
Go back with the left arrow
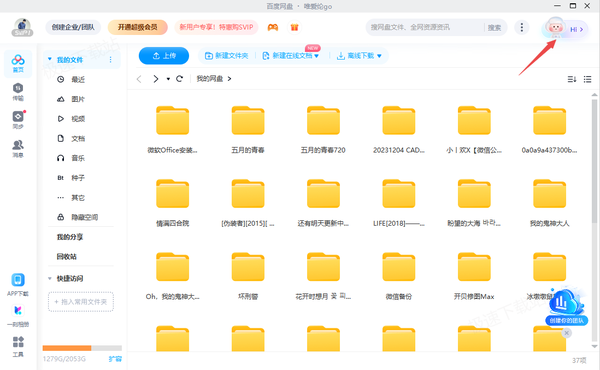tap(139, 79)
